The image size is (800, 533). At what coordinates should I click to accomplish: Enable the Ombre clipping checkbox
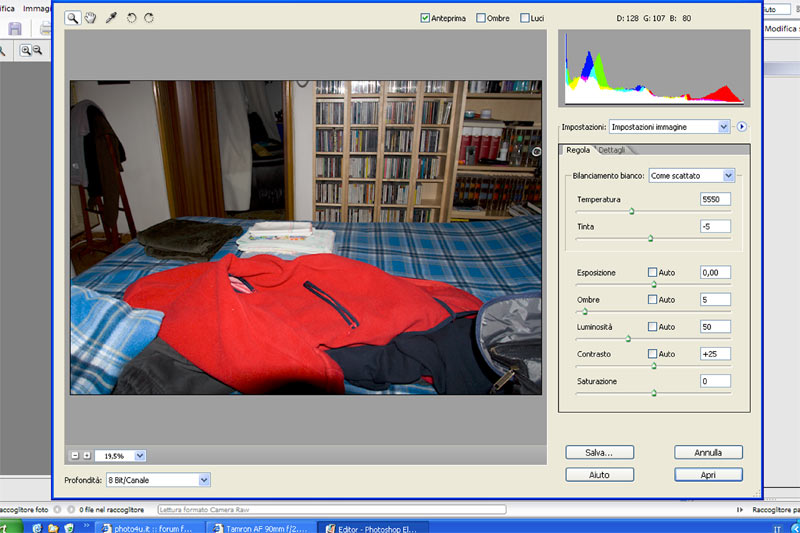[481, 18]
